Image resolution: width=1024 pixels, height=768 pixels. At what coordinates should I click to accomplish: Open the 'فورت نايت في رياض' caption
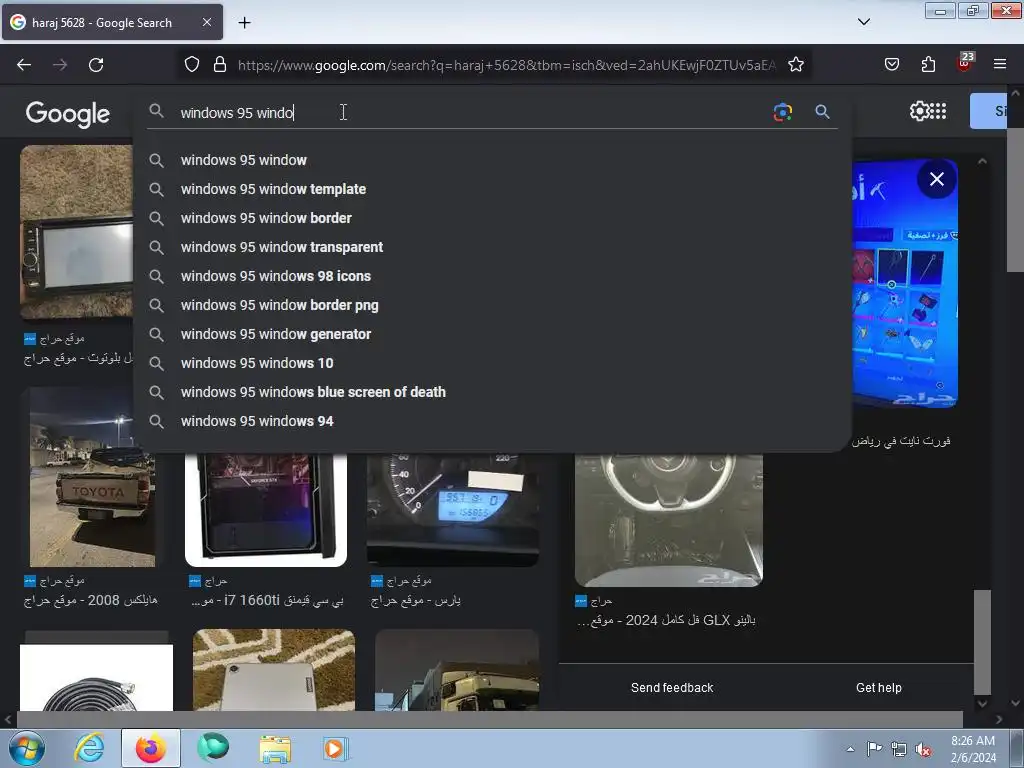pyautogui.click(x=901, y=441)
